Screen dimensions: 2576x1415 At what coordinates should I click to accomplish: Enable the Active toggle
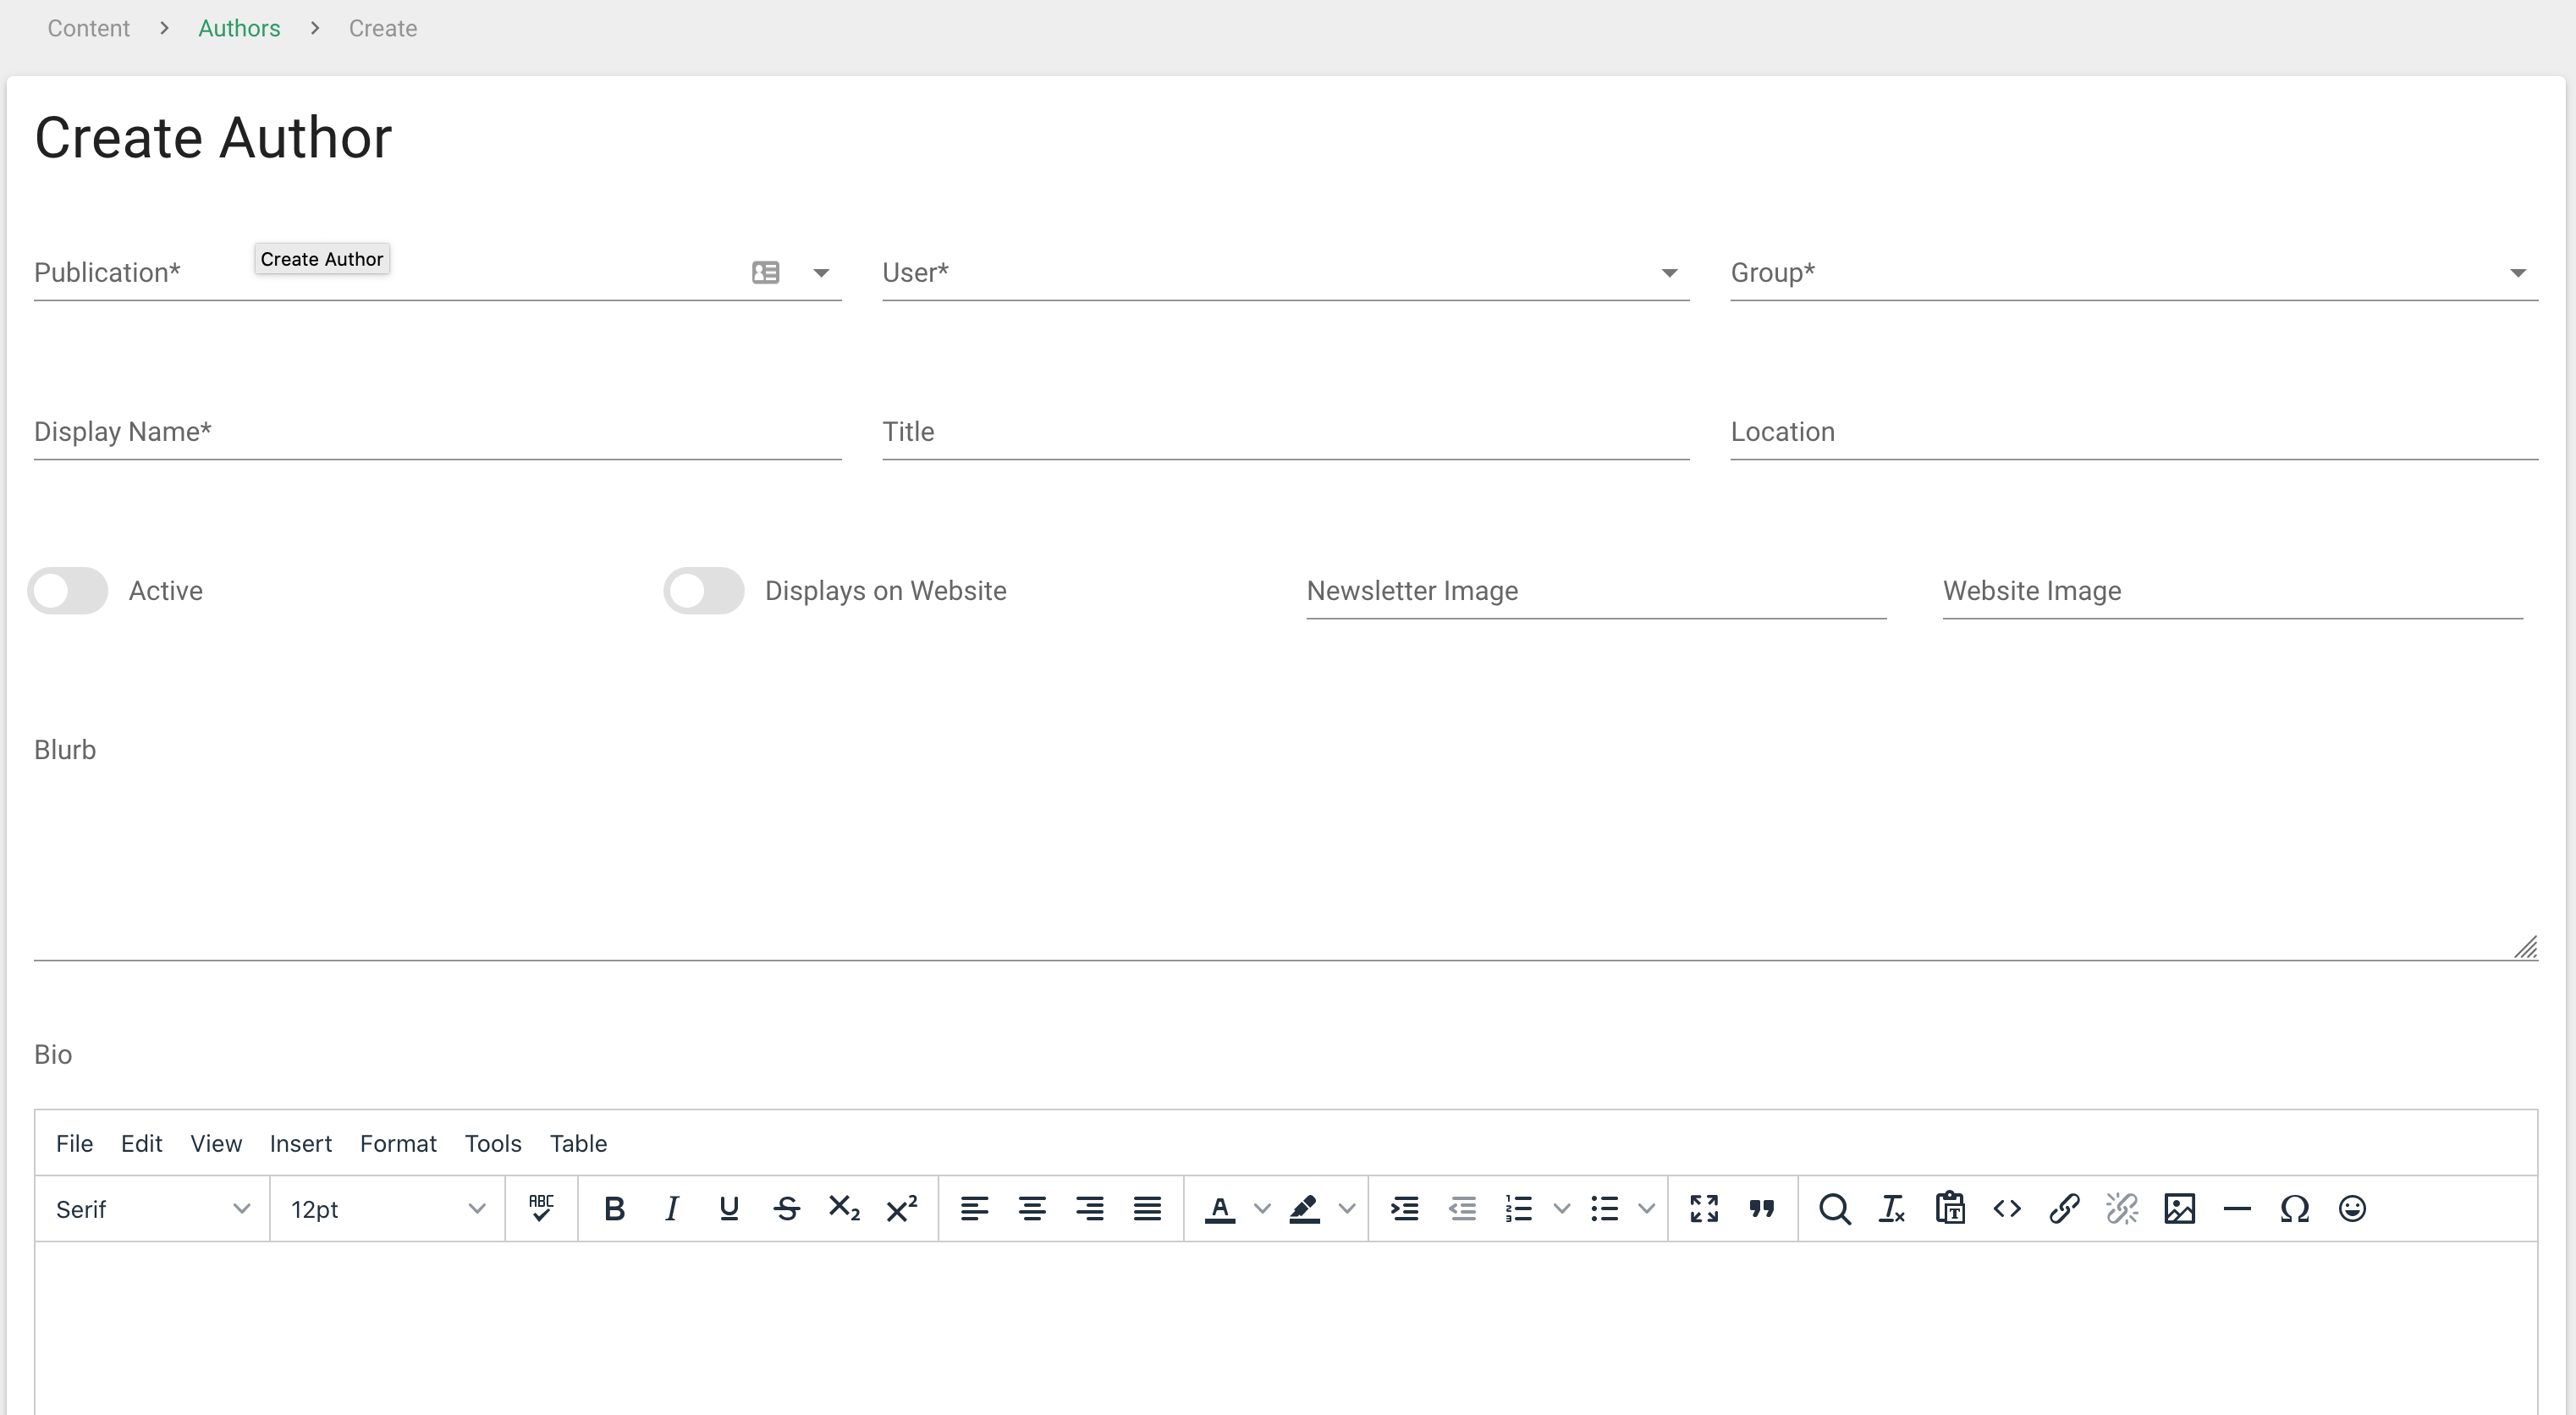pyautogui.click(x=68, y=591)
